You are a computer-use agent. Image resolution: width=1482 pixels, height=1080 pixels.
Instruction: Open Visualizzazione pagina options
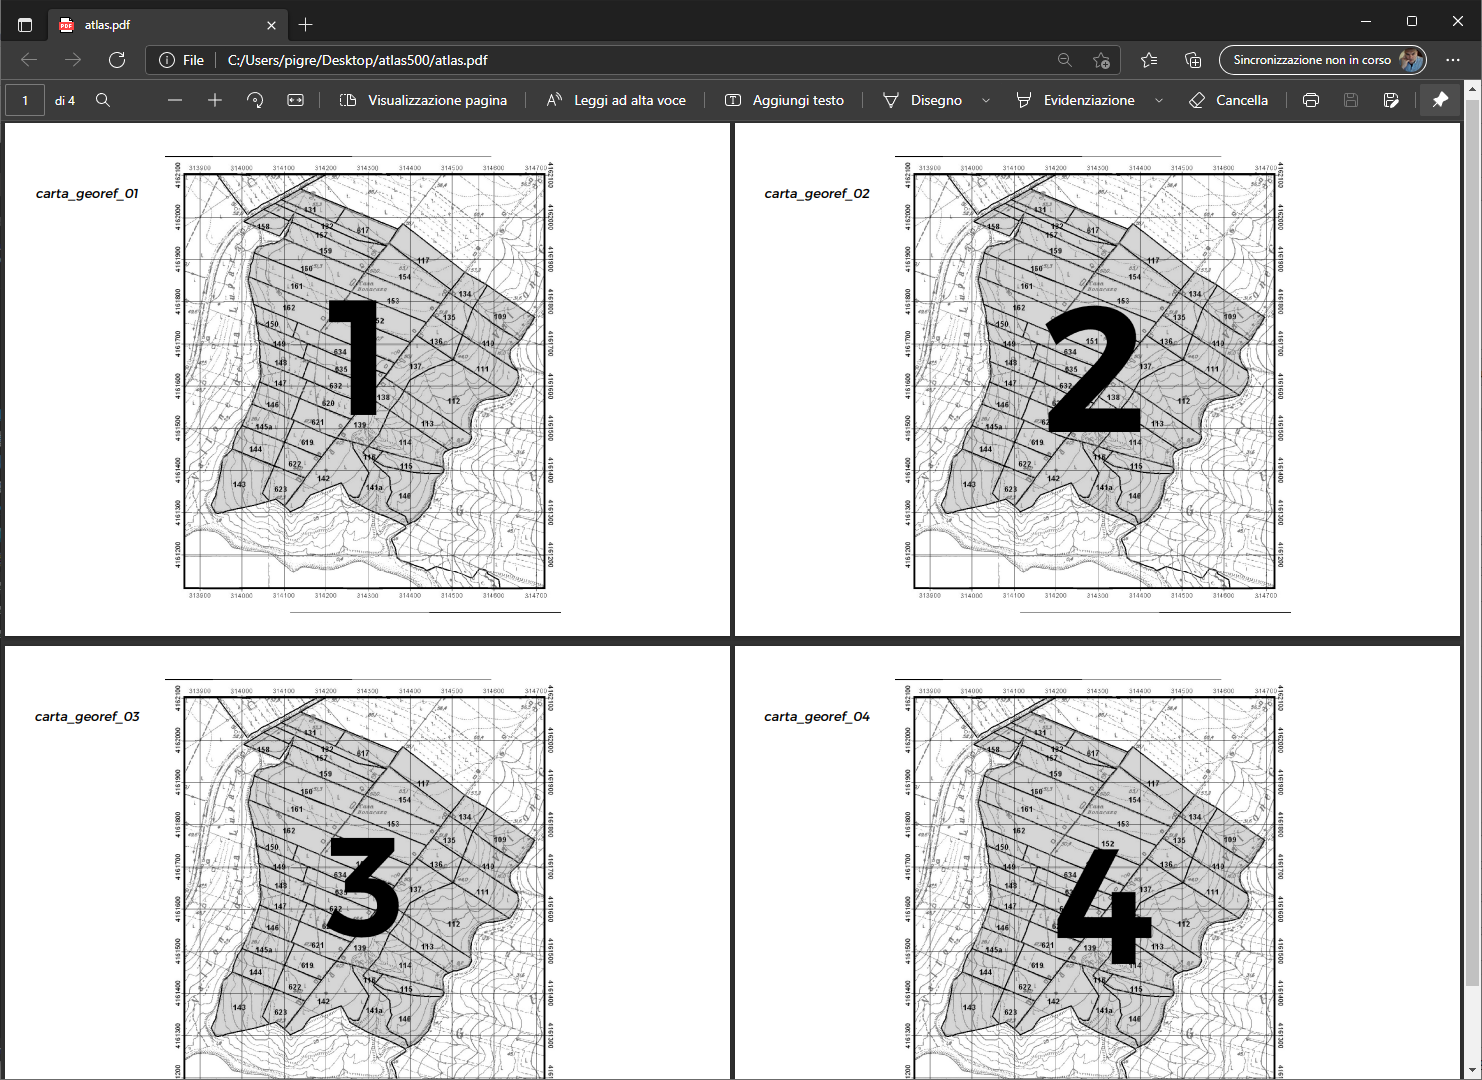[423, 100]
